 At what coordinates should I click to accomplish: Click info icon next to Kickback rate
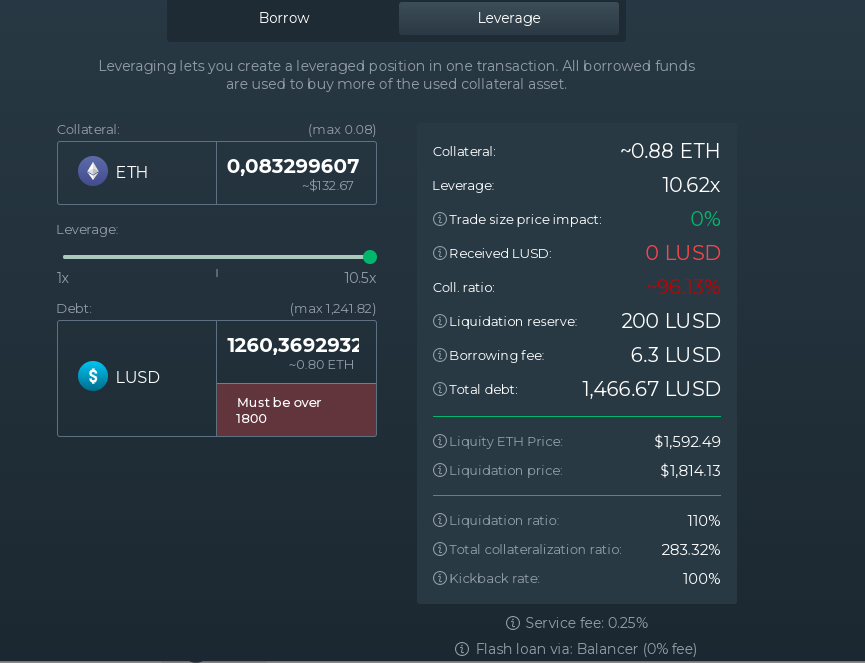point(440,578)
